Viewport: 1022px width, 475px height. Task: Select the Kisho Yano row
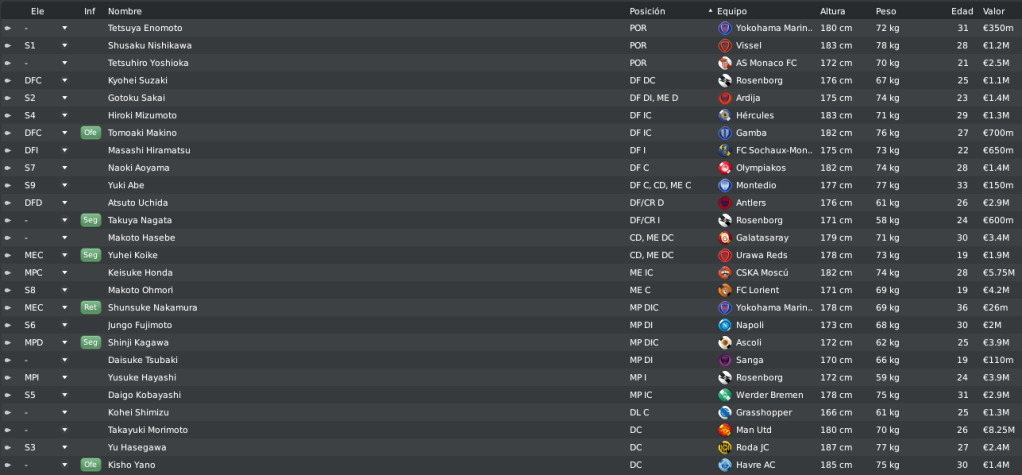[x=511, y=465]
